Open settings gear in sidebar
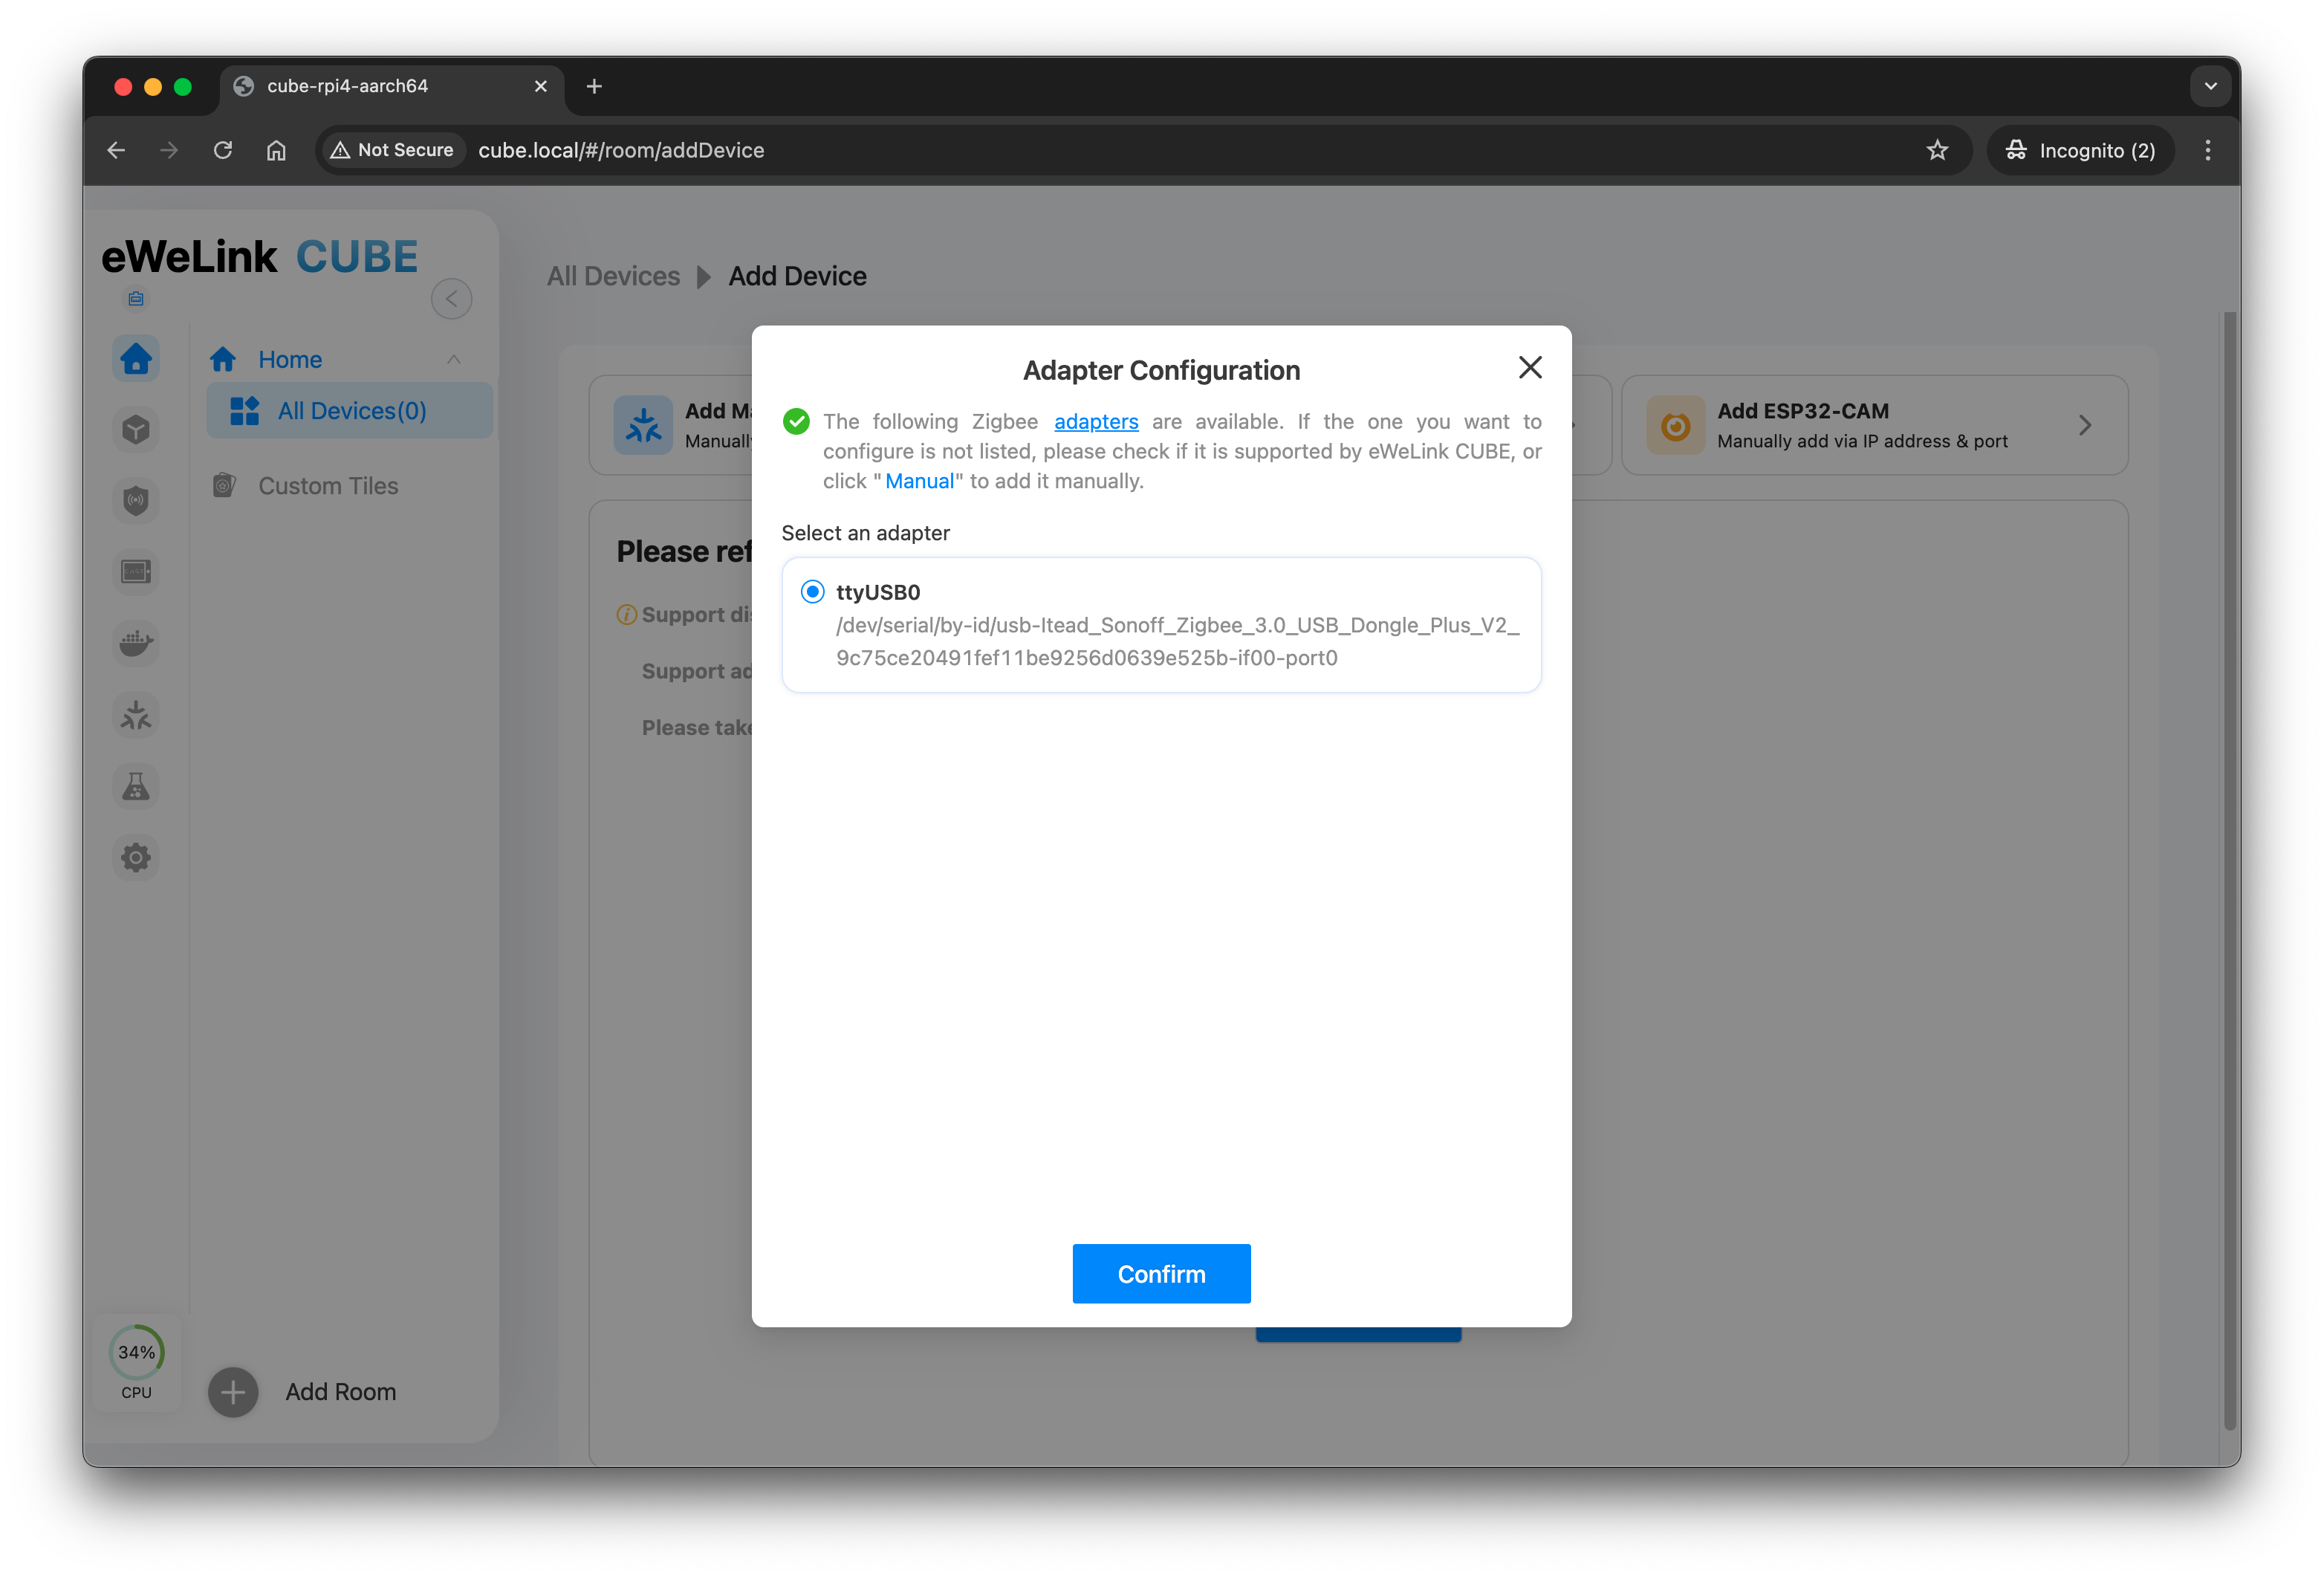The image size is (2324, 1577). (x=136, y=857)
